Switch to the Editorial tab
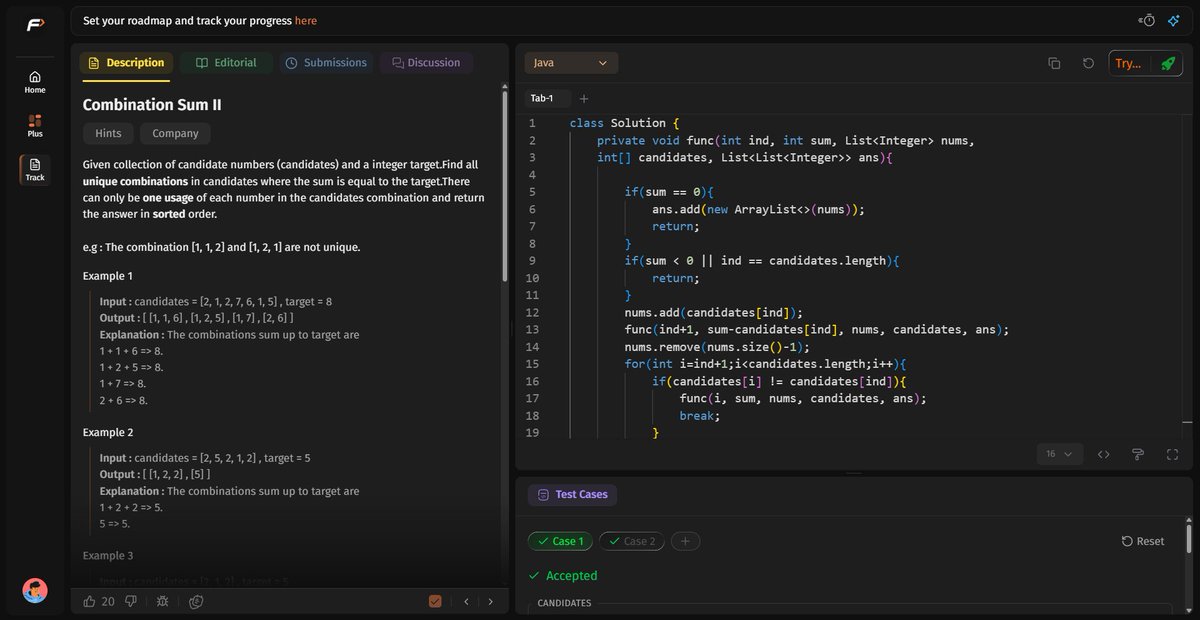Viewport: 1200px width, 620px height. [x=226, y=63]
